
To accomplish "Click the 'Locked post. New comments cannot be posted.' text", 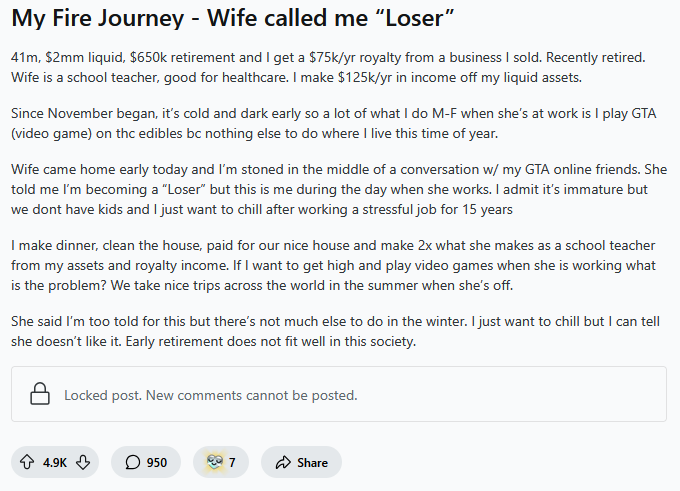I will 211,395.
